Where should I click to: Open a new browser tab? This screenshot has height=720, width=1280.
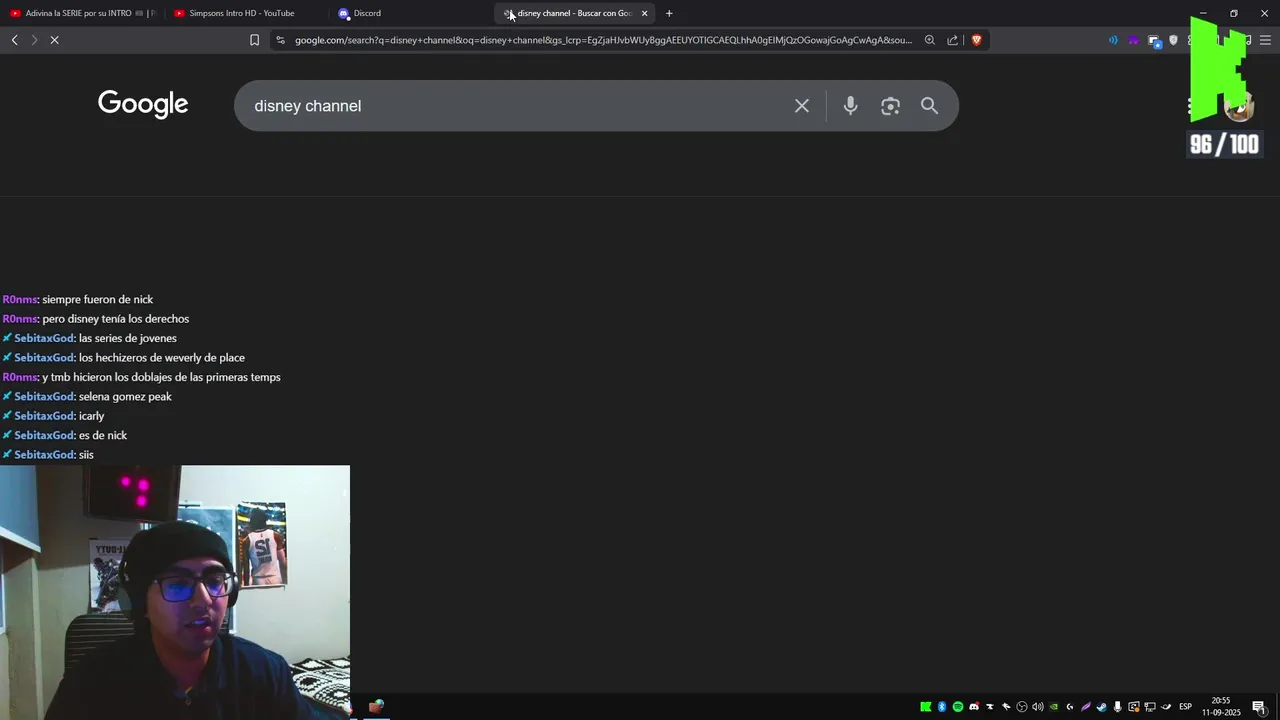pyautogui.click(x=669, y=13)
